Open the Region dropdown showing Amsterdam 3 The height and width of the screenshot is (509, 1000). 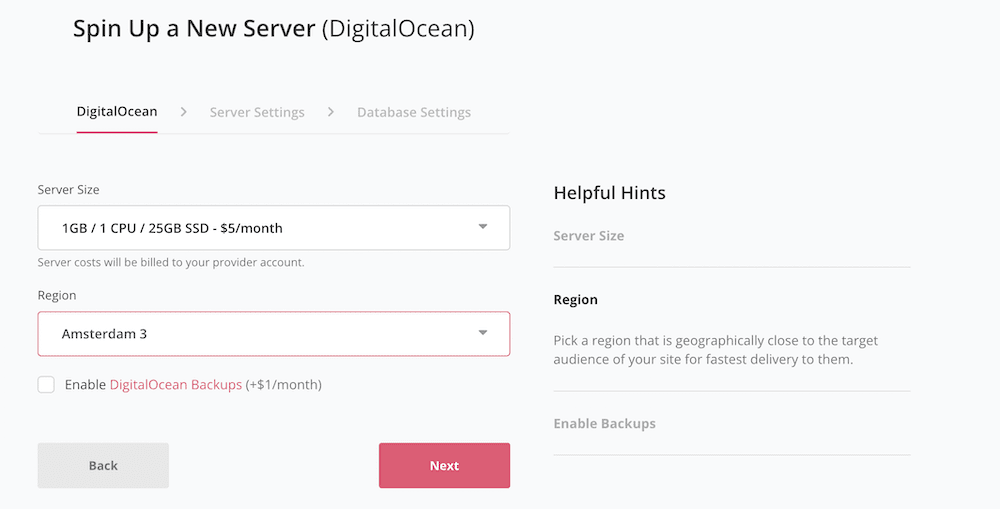point(274,334)
